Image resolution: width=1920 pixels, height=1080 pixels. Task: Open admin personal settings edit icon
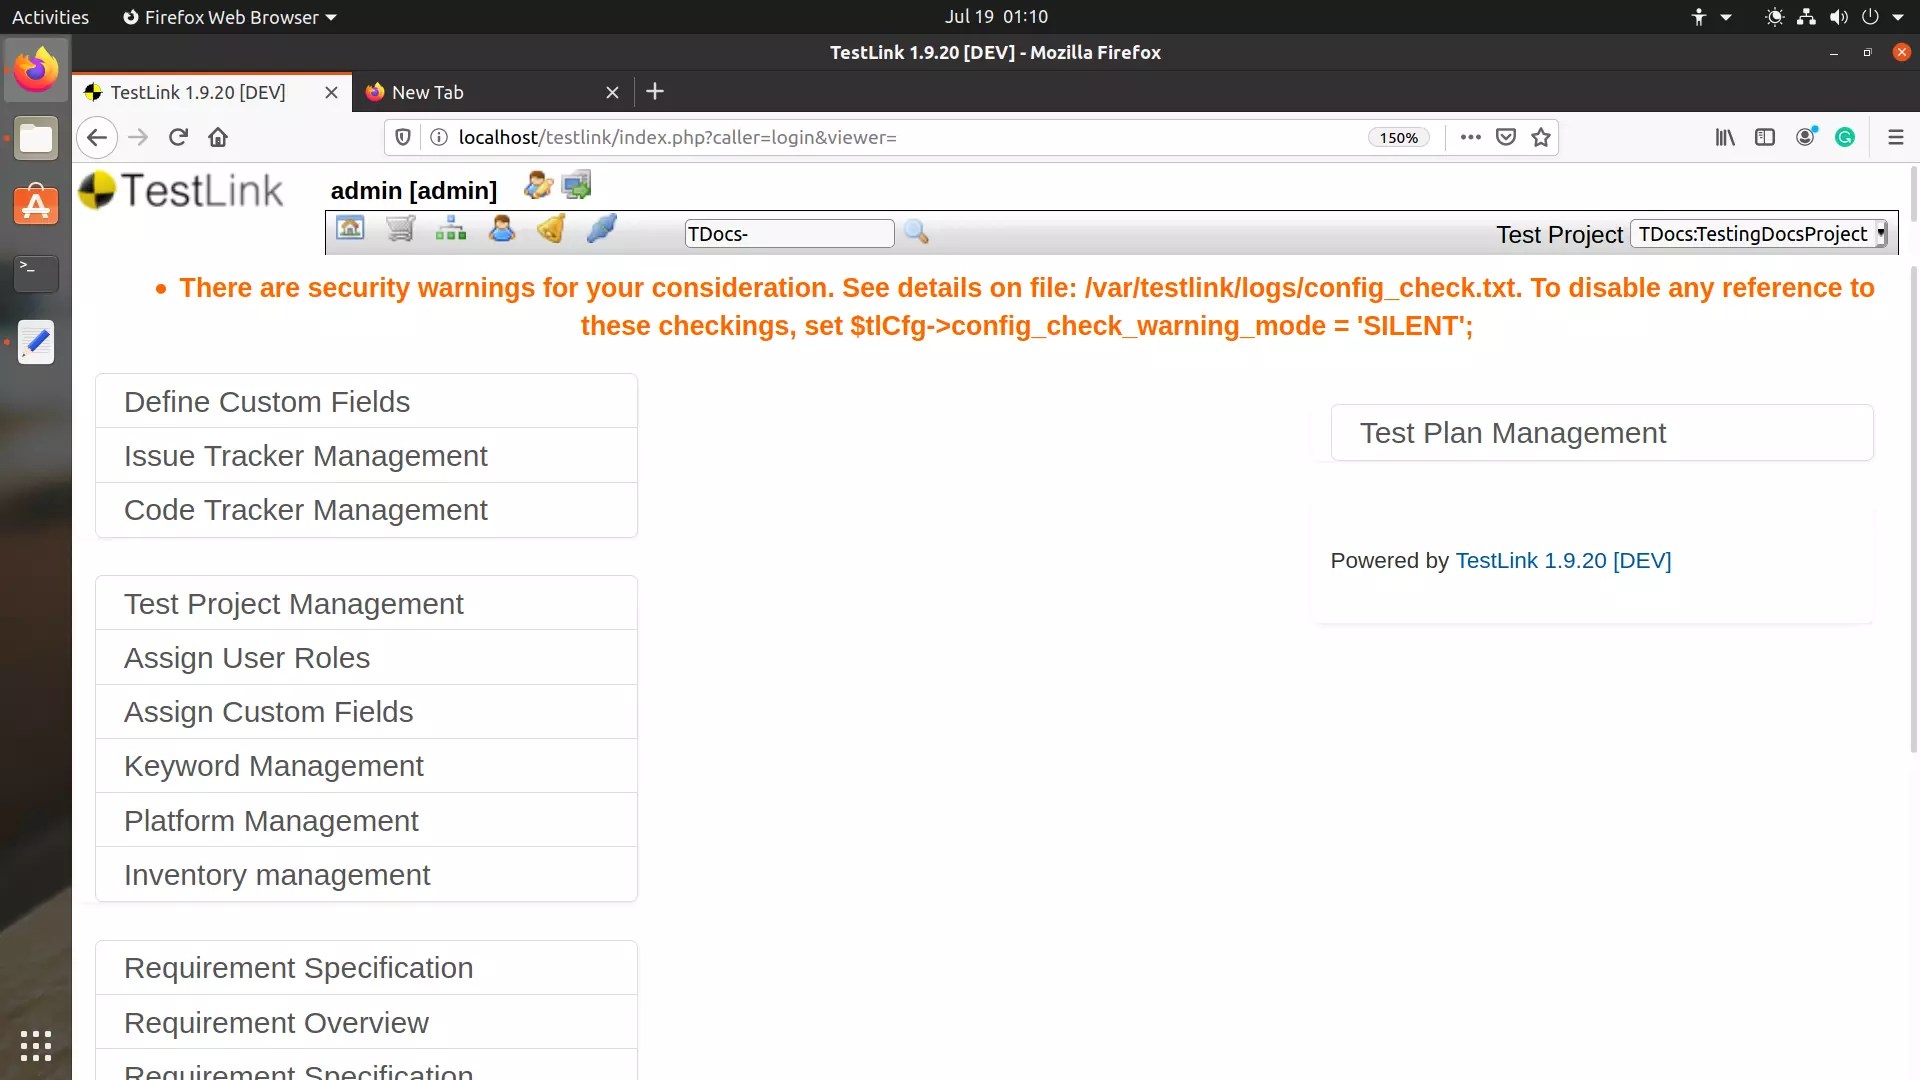pyautogui.click(x=537, y=184)
